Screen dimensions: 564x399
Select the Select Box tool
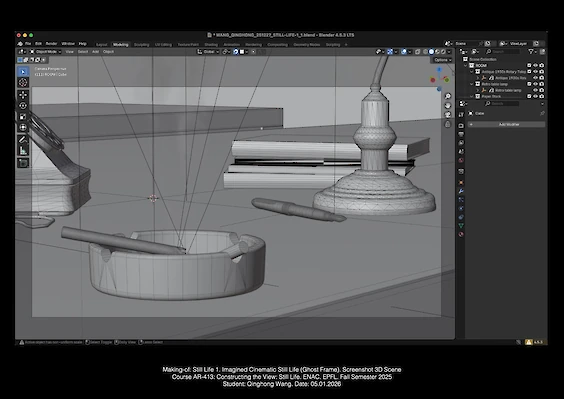[23, 72]
